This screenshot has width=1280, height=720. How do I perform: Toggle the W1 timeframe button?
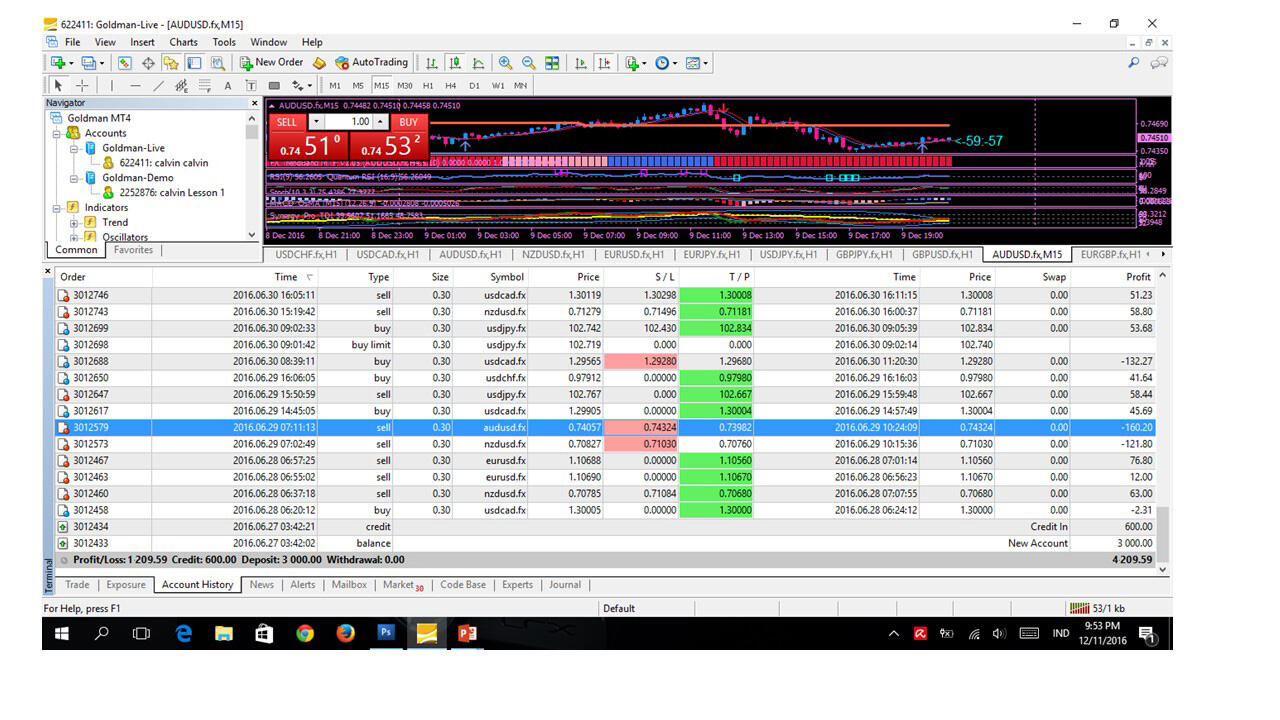498,85
